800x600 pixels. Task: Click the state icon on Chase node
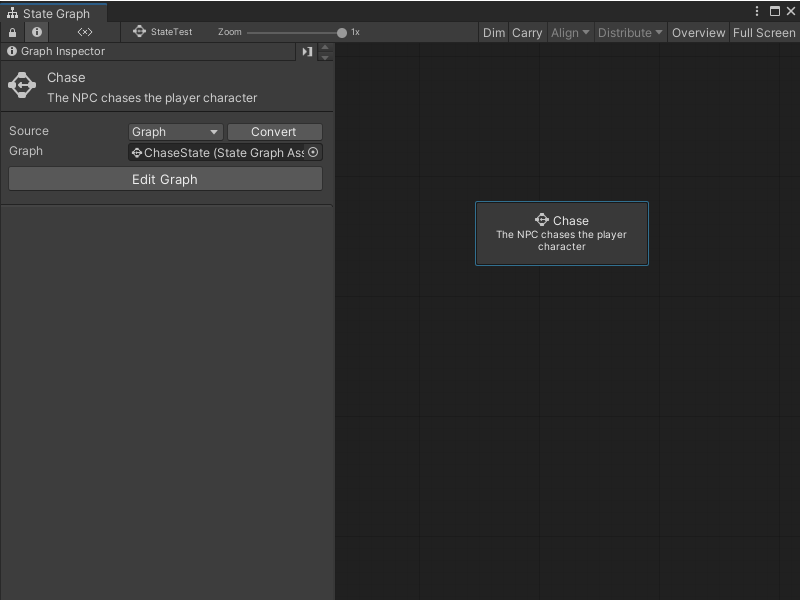point(541,220)
